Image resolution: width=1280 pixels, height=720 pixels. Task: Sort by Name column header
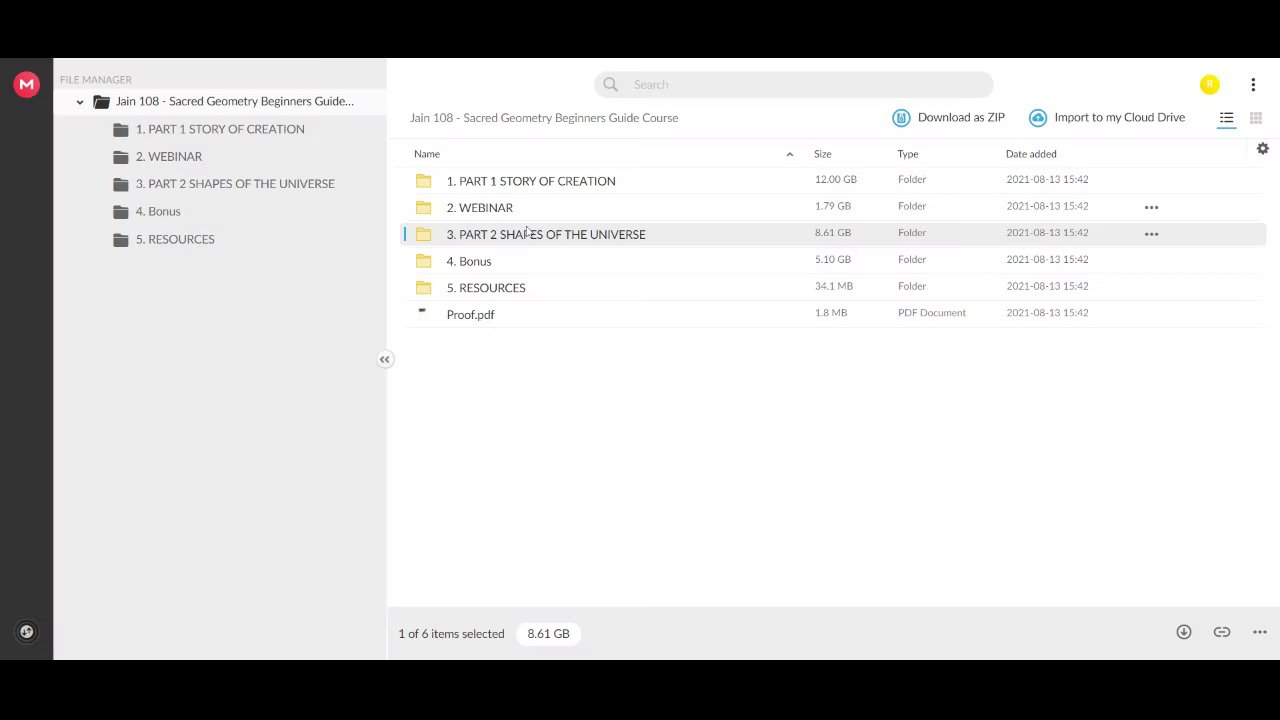(x=427, y=154)
